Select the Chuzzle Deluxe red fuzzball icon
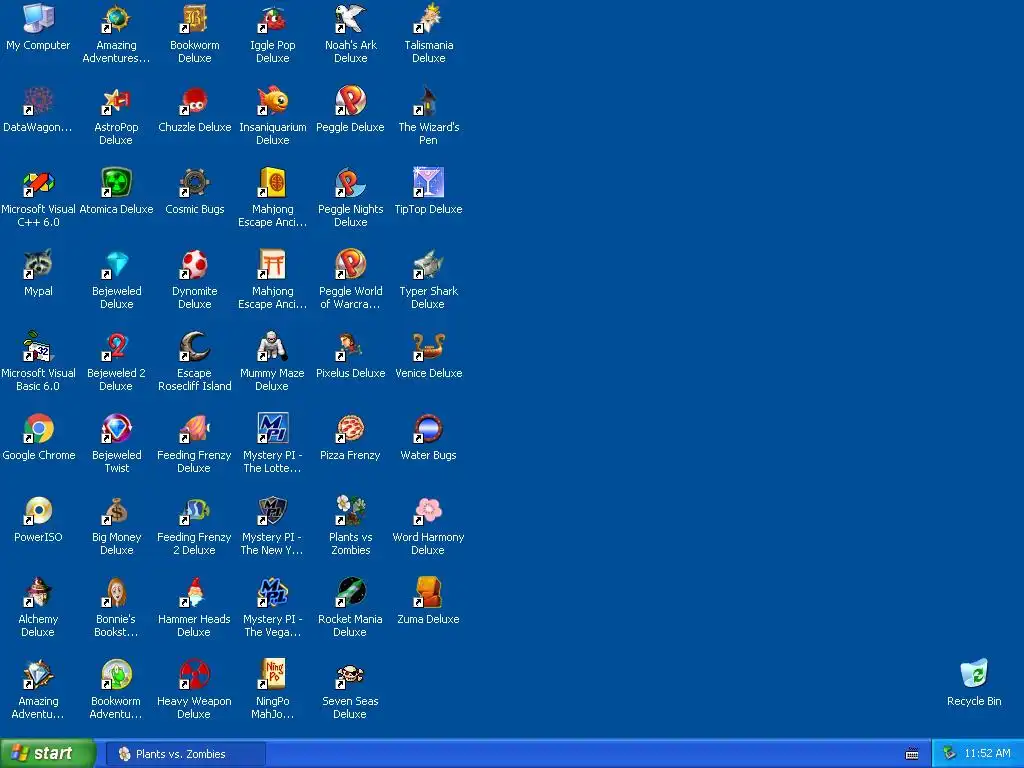The height and width of the screenshot is (768, 1024). coord(194,101)
